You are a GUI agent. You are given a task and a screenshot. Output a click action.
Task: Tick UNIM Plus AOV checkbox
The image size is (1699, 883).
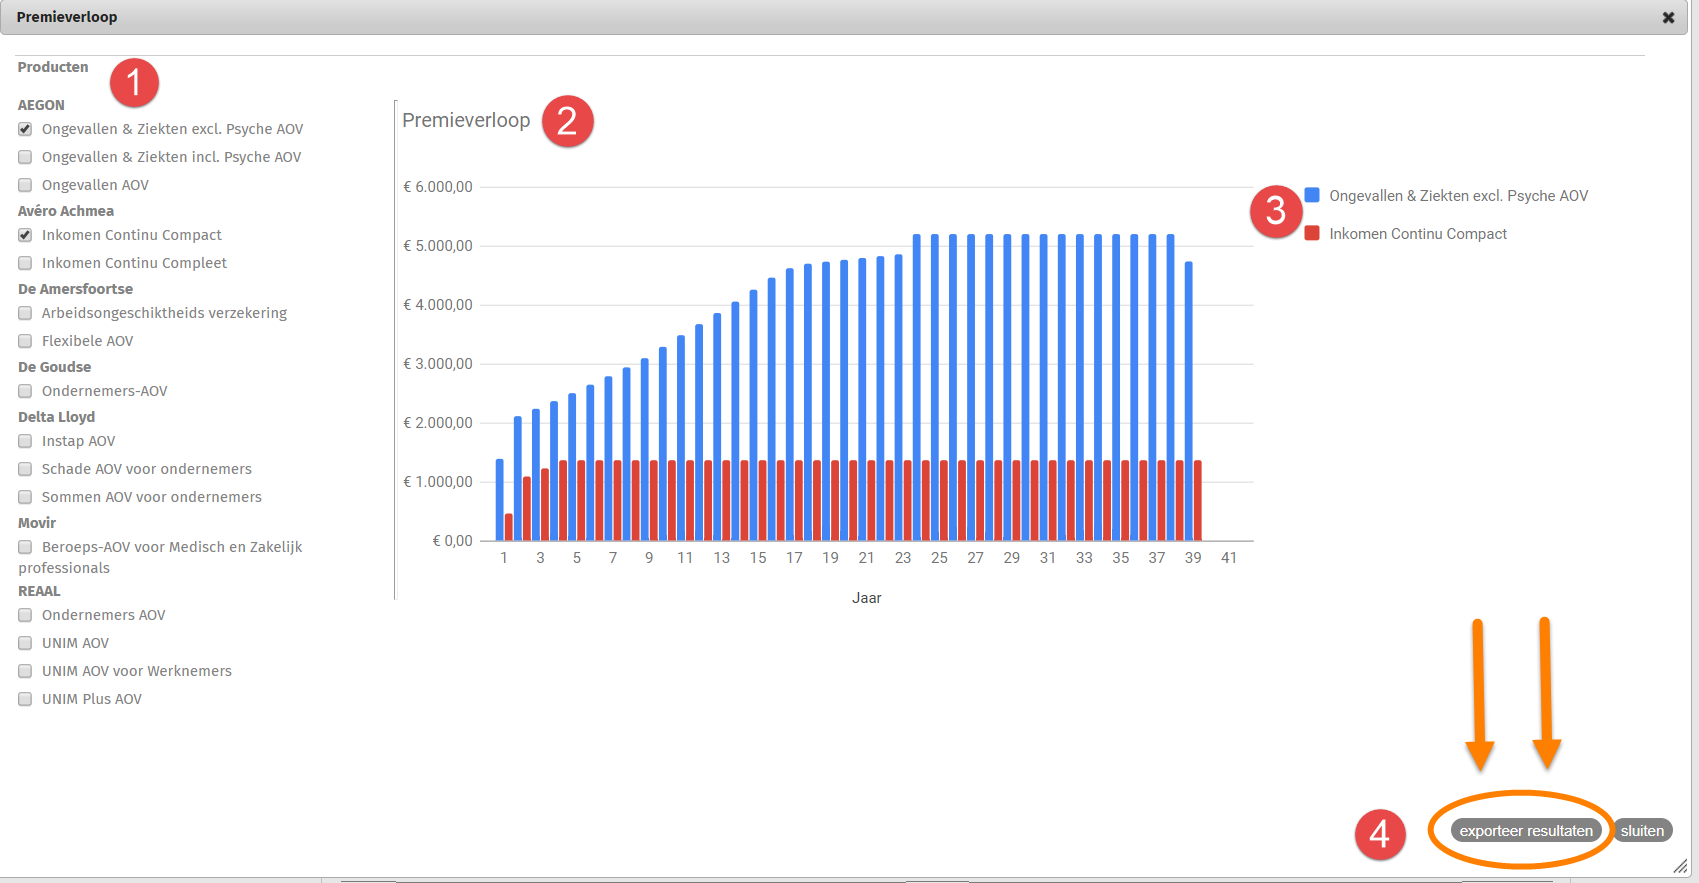25,699
